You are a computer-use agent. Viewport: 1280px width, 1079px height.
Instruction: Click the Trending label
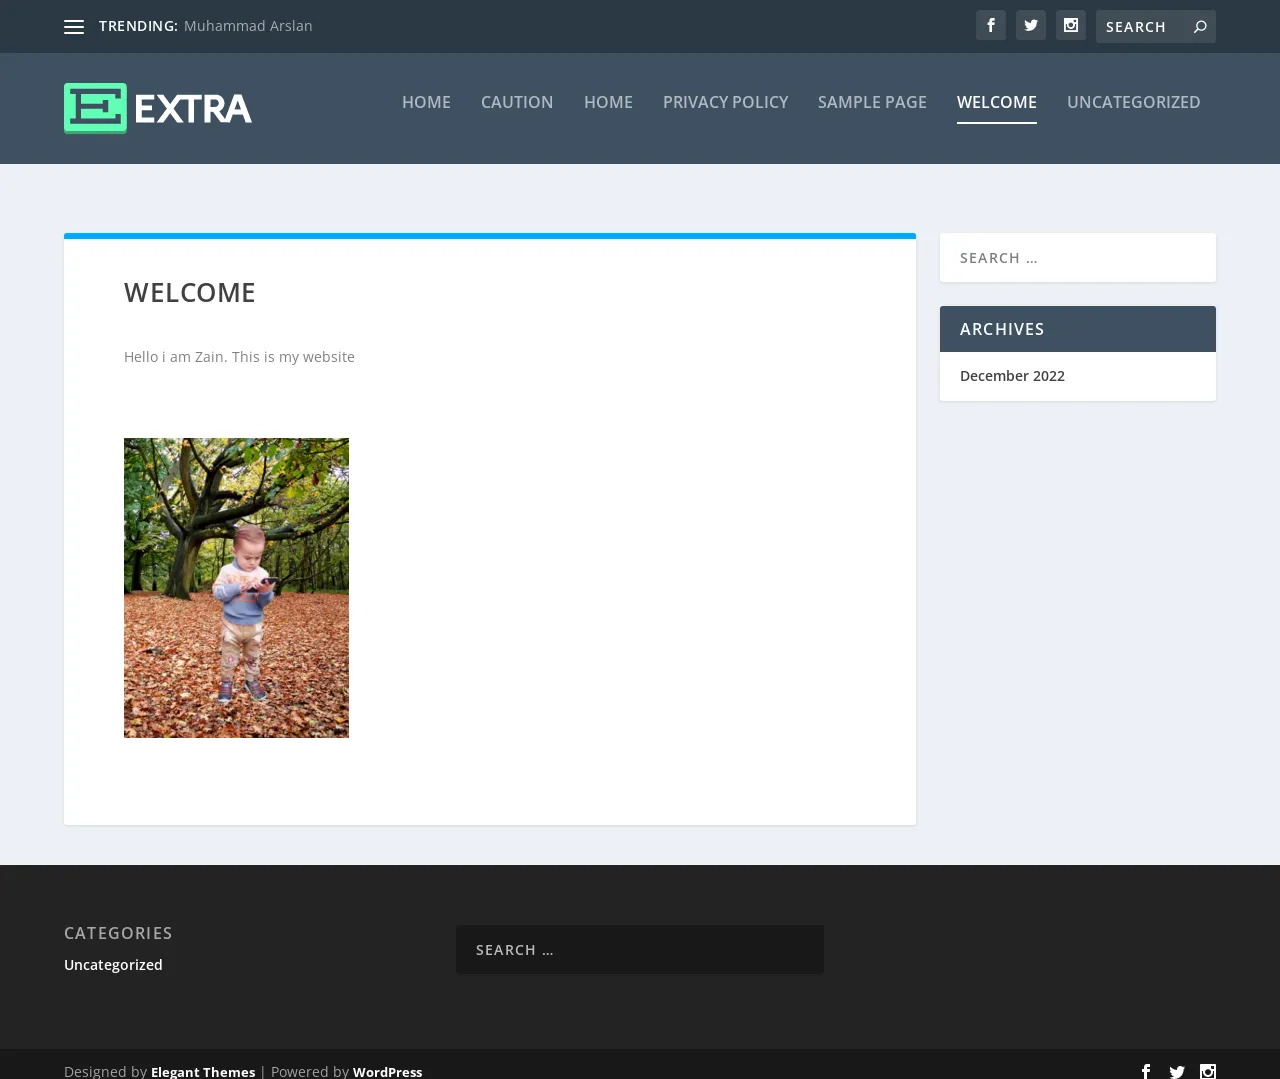(138, 26)
